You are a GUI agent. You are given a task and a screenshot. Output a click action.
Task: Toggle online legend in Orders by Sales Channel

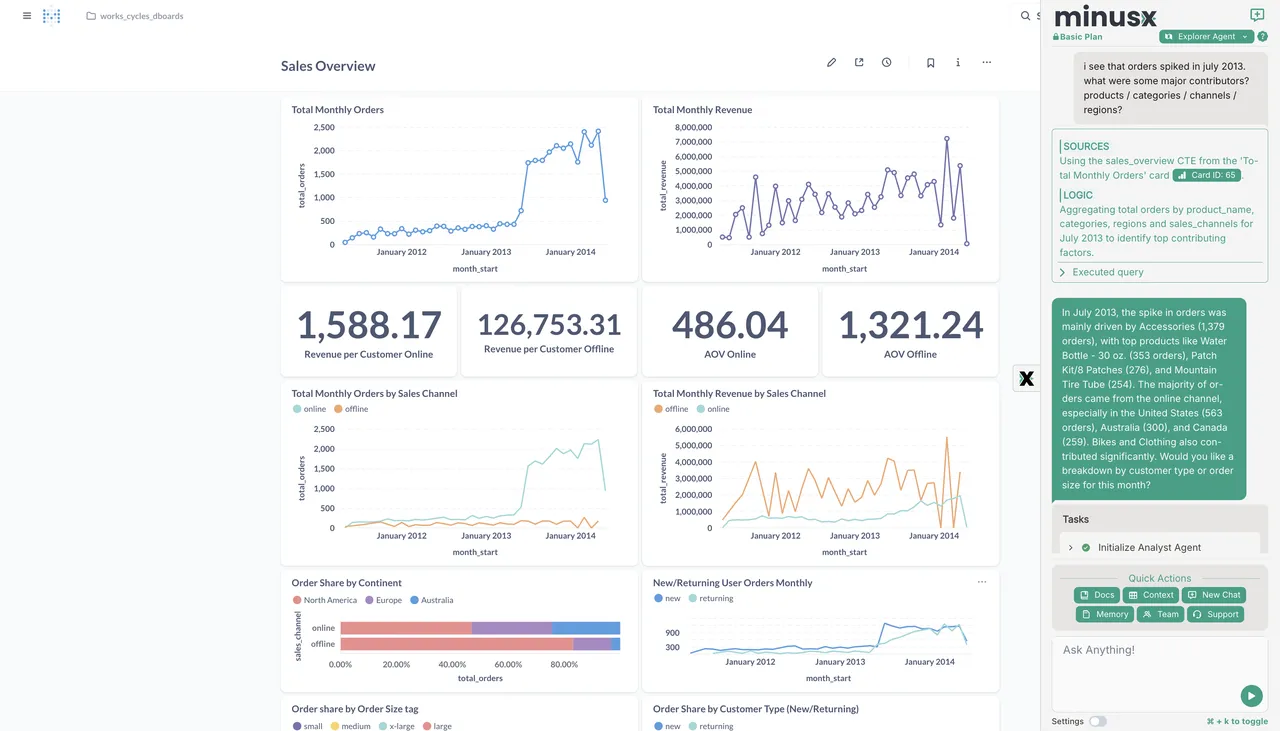coord(309,409)
